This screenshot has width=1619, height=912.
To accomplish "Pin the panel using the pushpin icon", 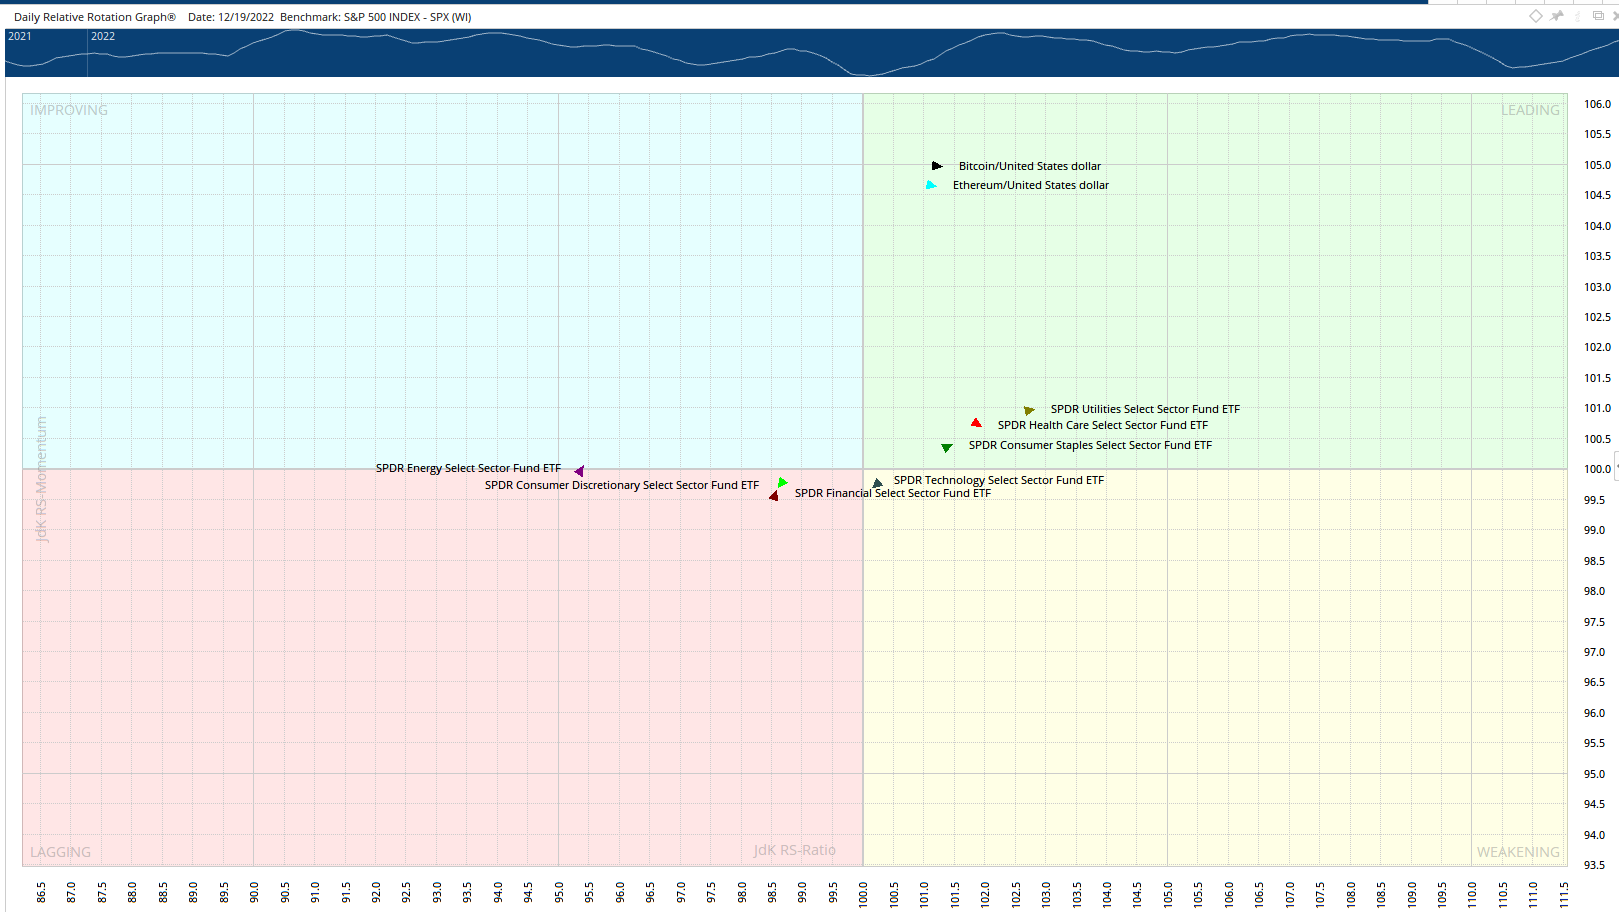I will click(1556, 16).
